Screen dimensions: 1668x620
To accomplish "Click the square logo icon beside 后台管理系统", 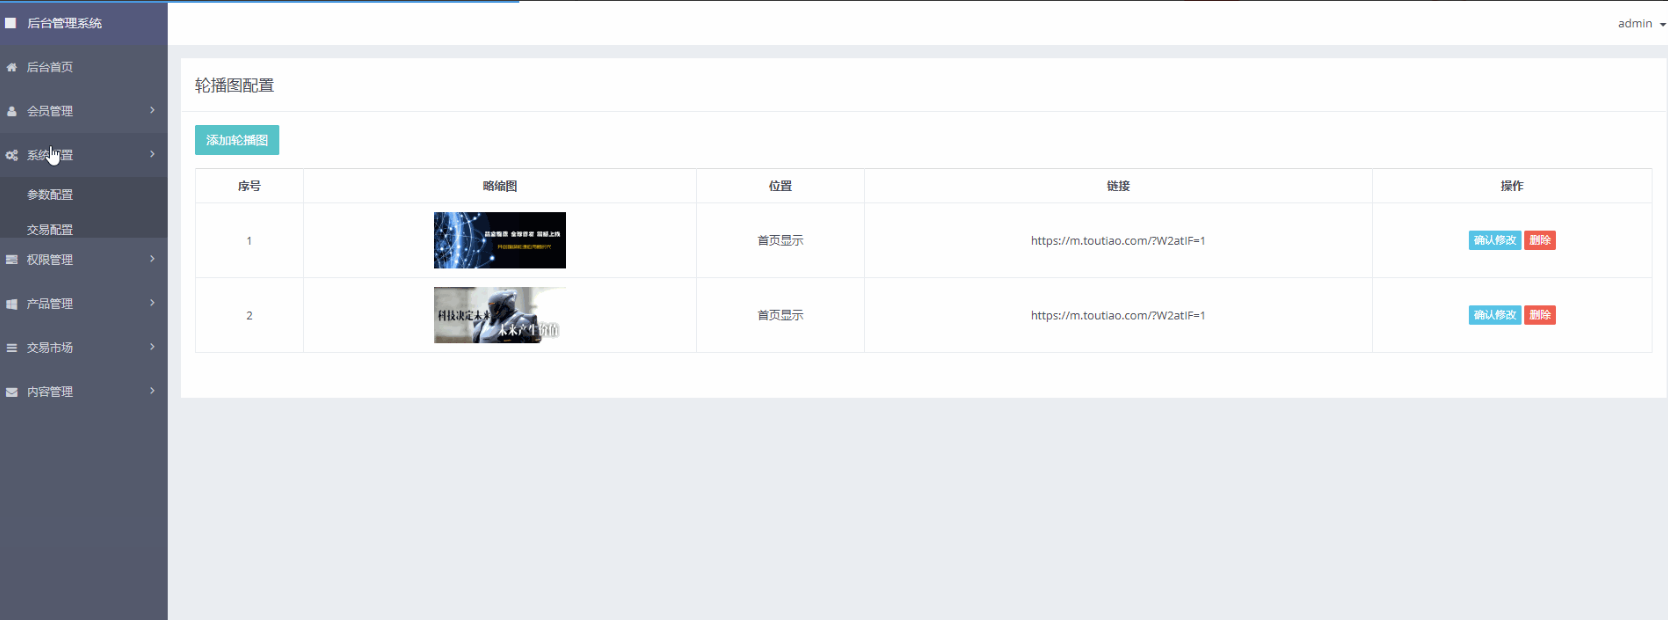I will tap(11, 23).
